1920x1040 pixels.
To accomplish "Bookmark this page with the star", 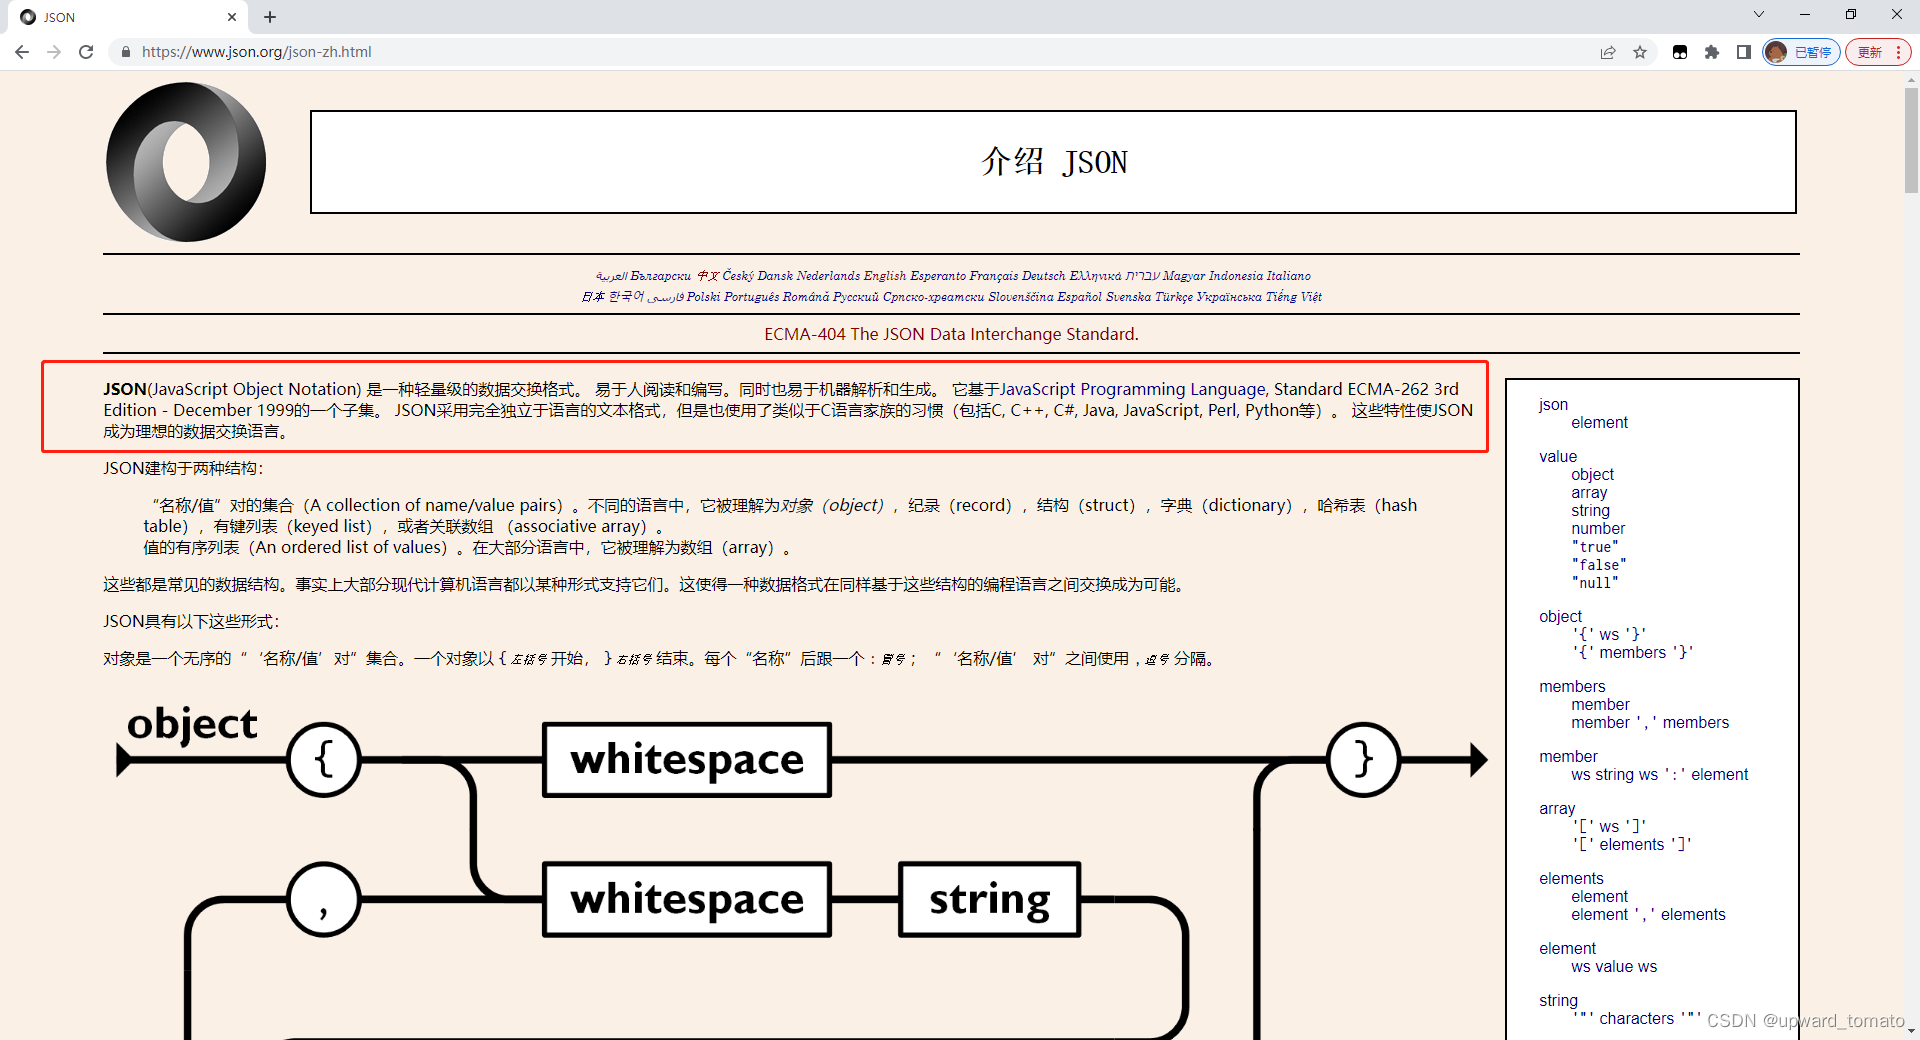I will pos(1640,52).
